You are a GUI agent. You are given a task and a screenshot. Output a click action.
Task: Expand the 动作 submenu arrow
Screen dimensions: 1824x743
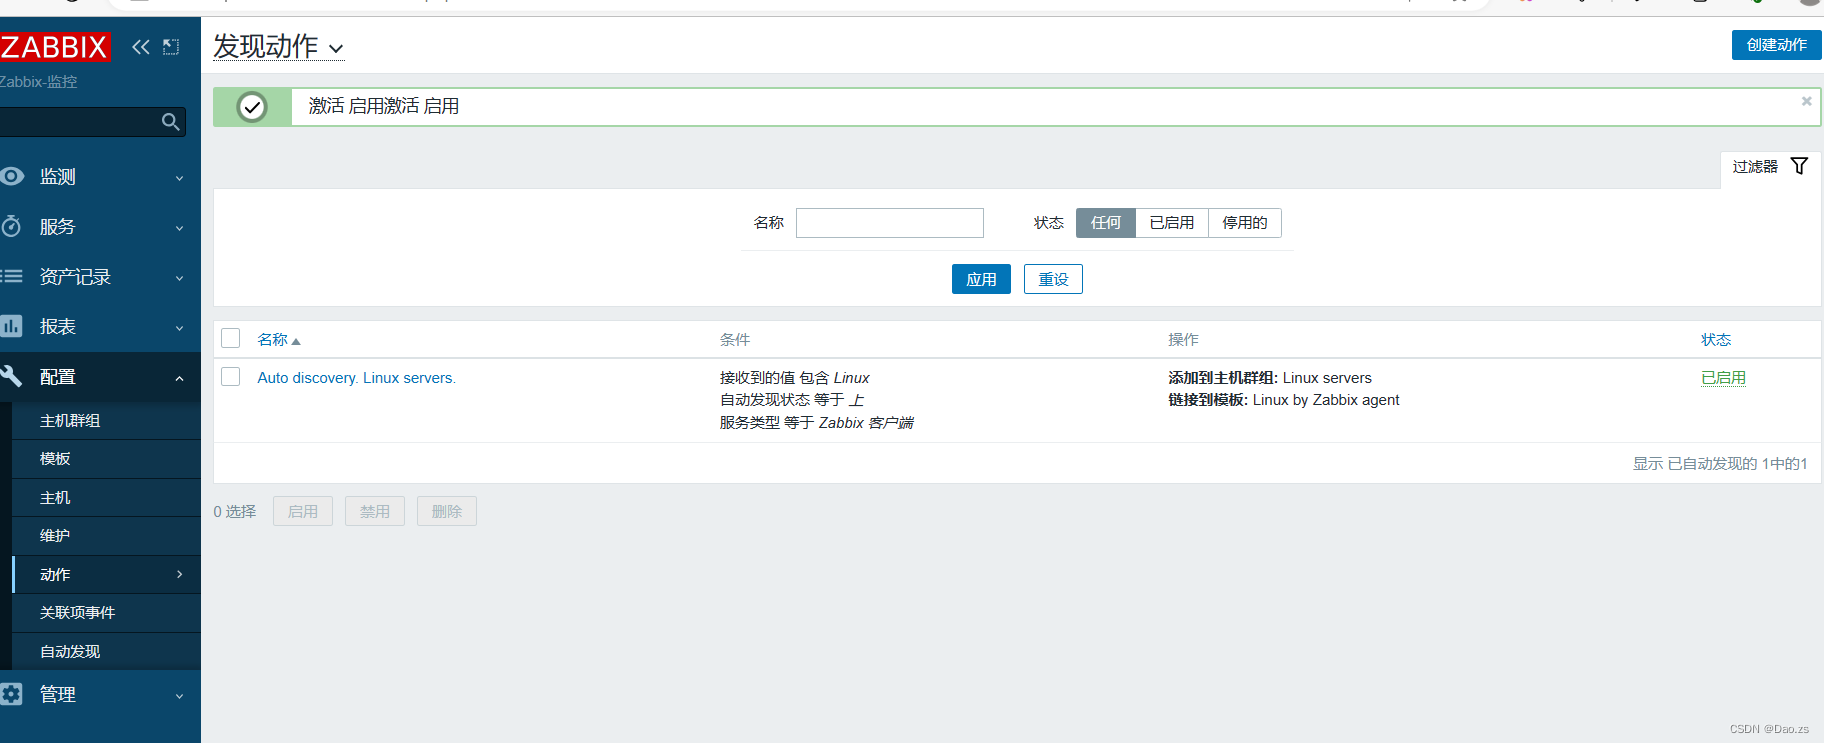point(180,574)
